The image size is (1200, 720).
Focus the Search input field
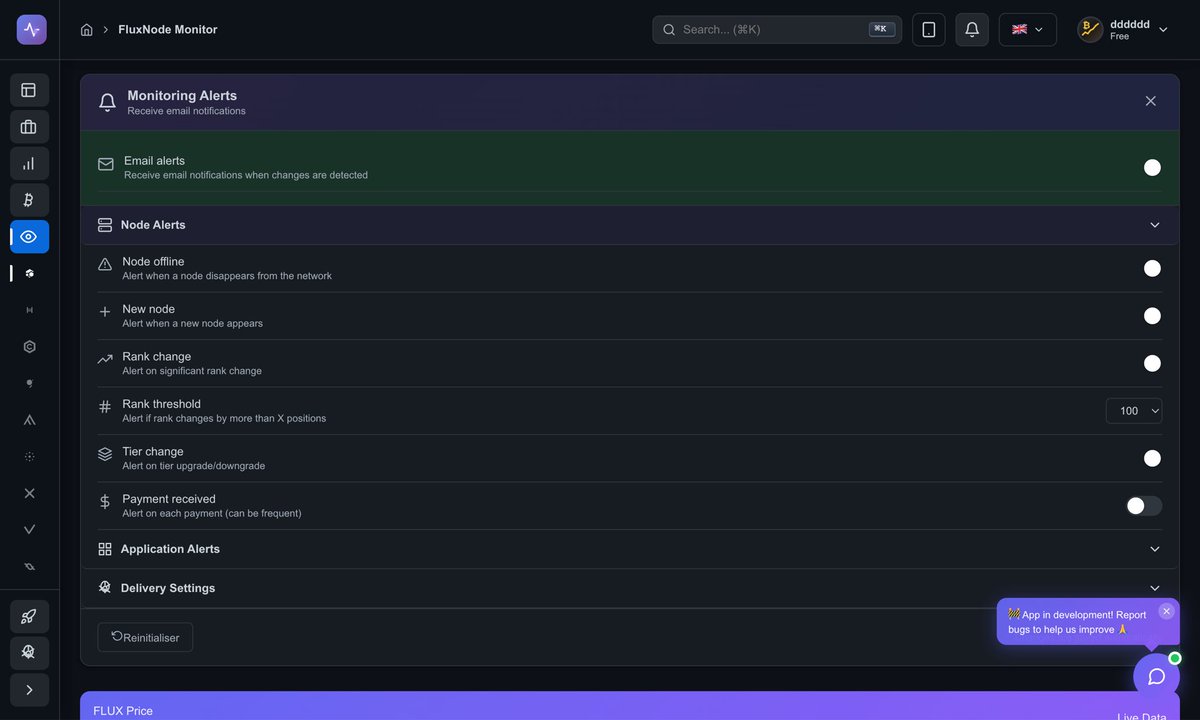777,29
